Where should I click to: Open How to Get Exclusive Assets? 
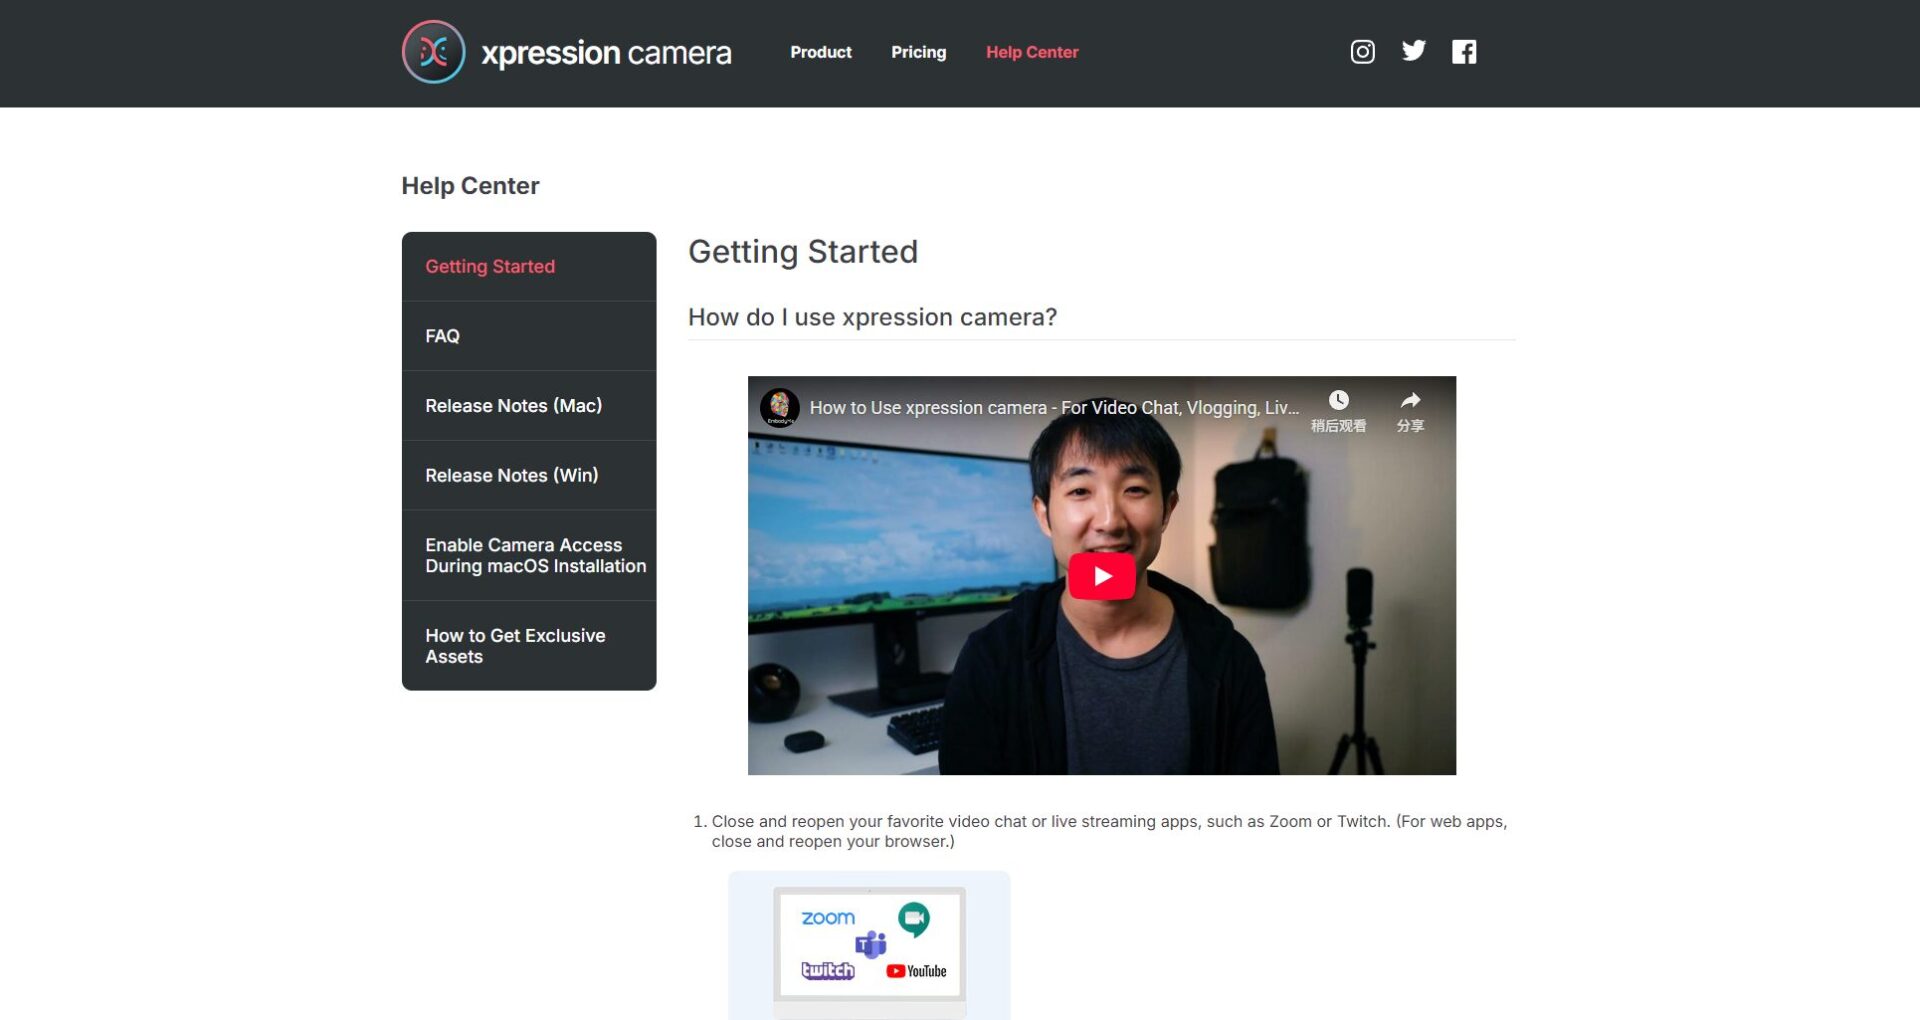(515, 645)
